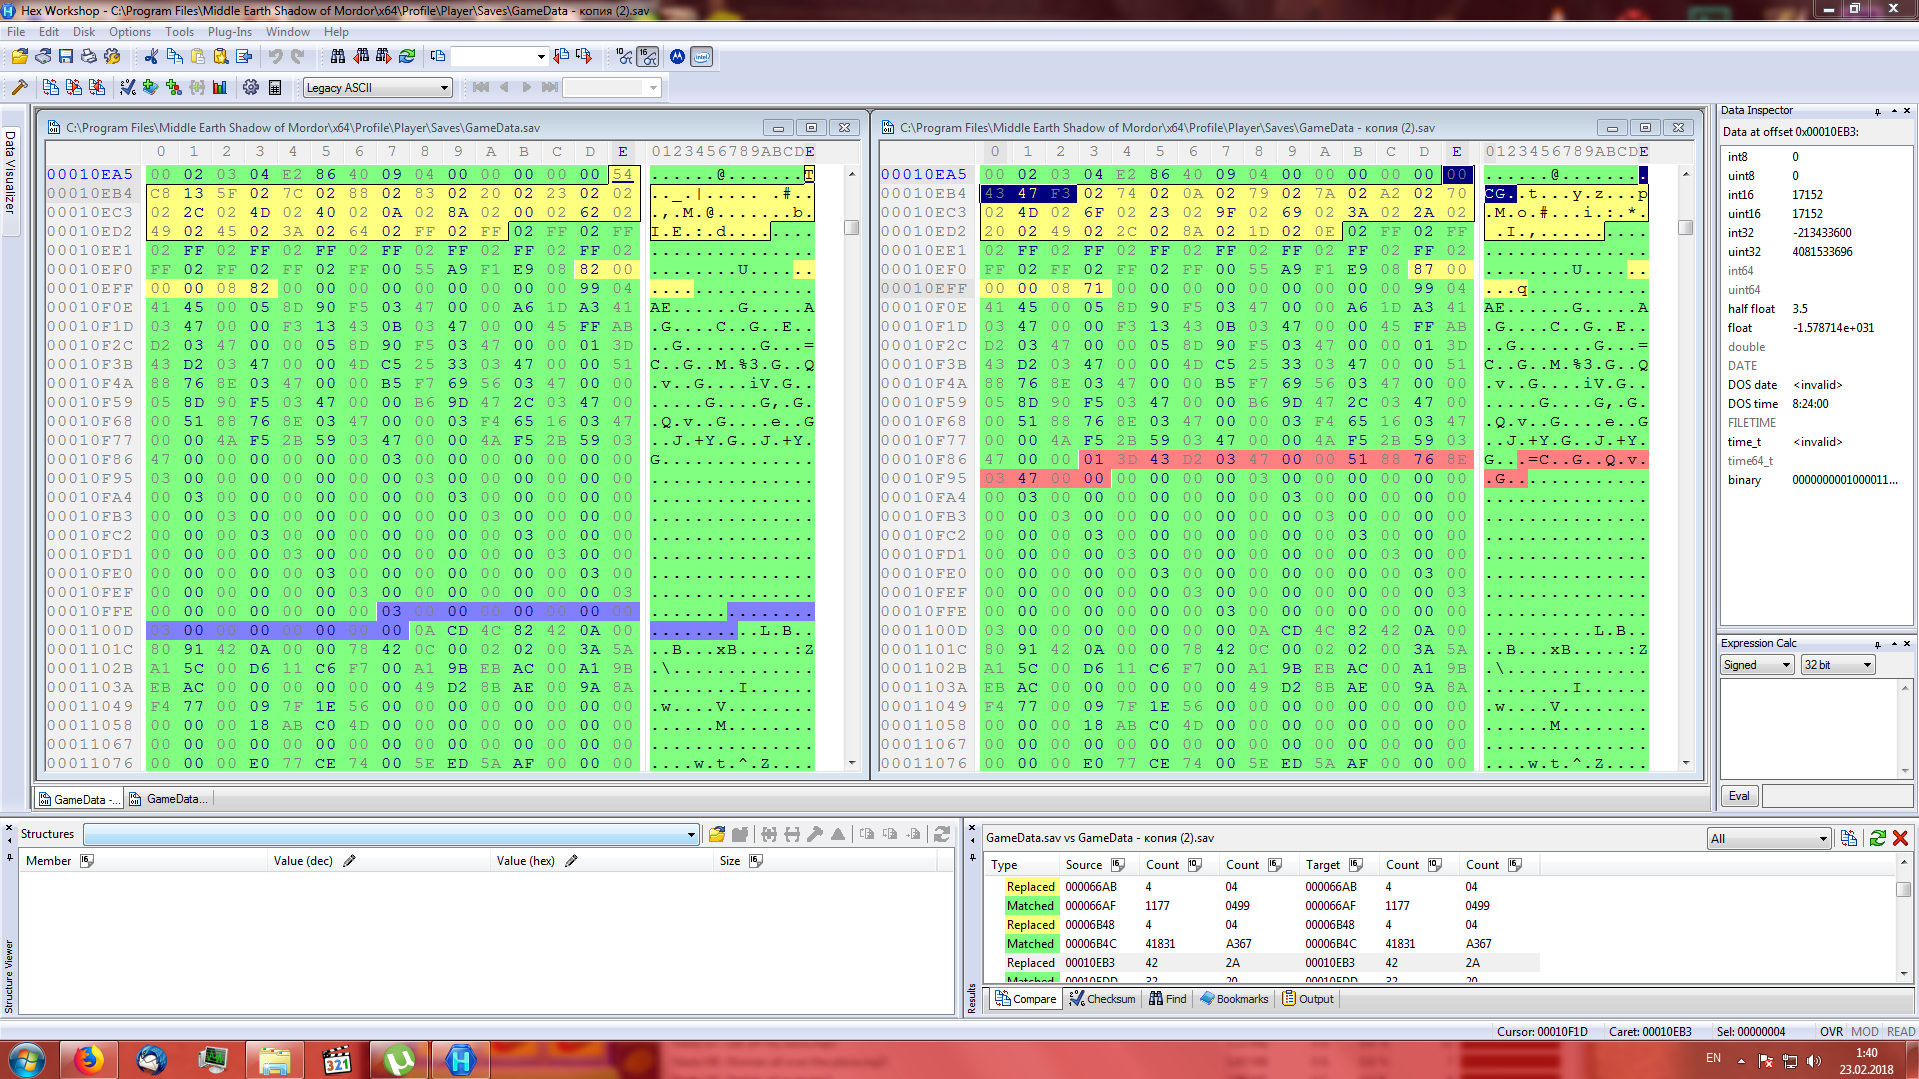Click the Character Distribution chart icon
Screen dimensions: 1919x1079
(x=220, y=88)
